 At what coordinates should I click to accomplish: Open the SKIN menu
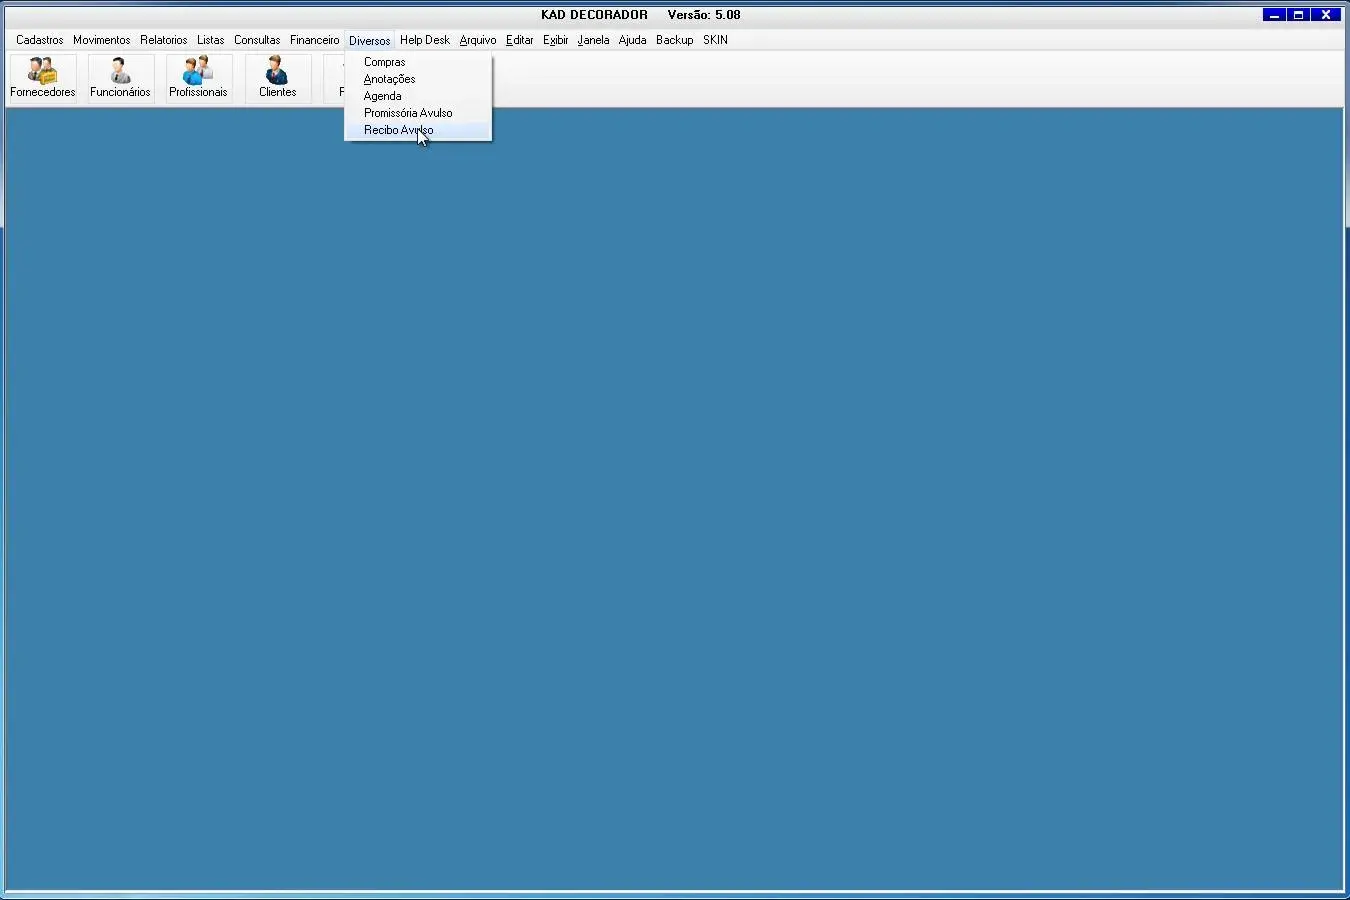[716, 40]
